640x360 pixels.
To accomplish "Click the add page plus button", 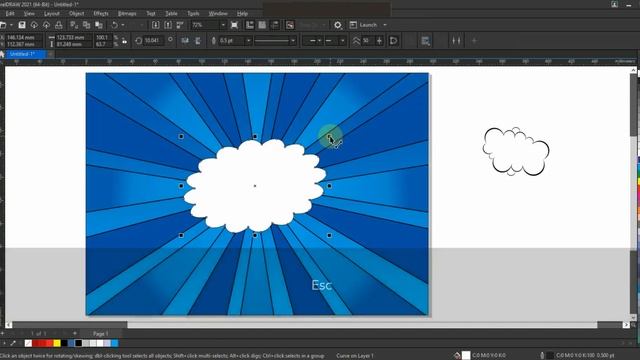I will (75, 333).
